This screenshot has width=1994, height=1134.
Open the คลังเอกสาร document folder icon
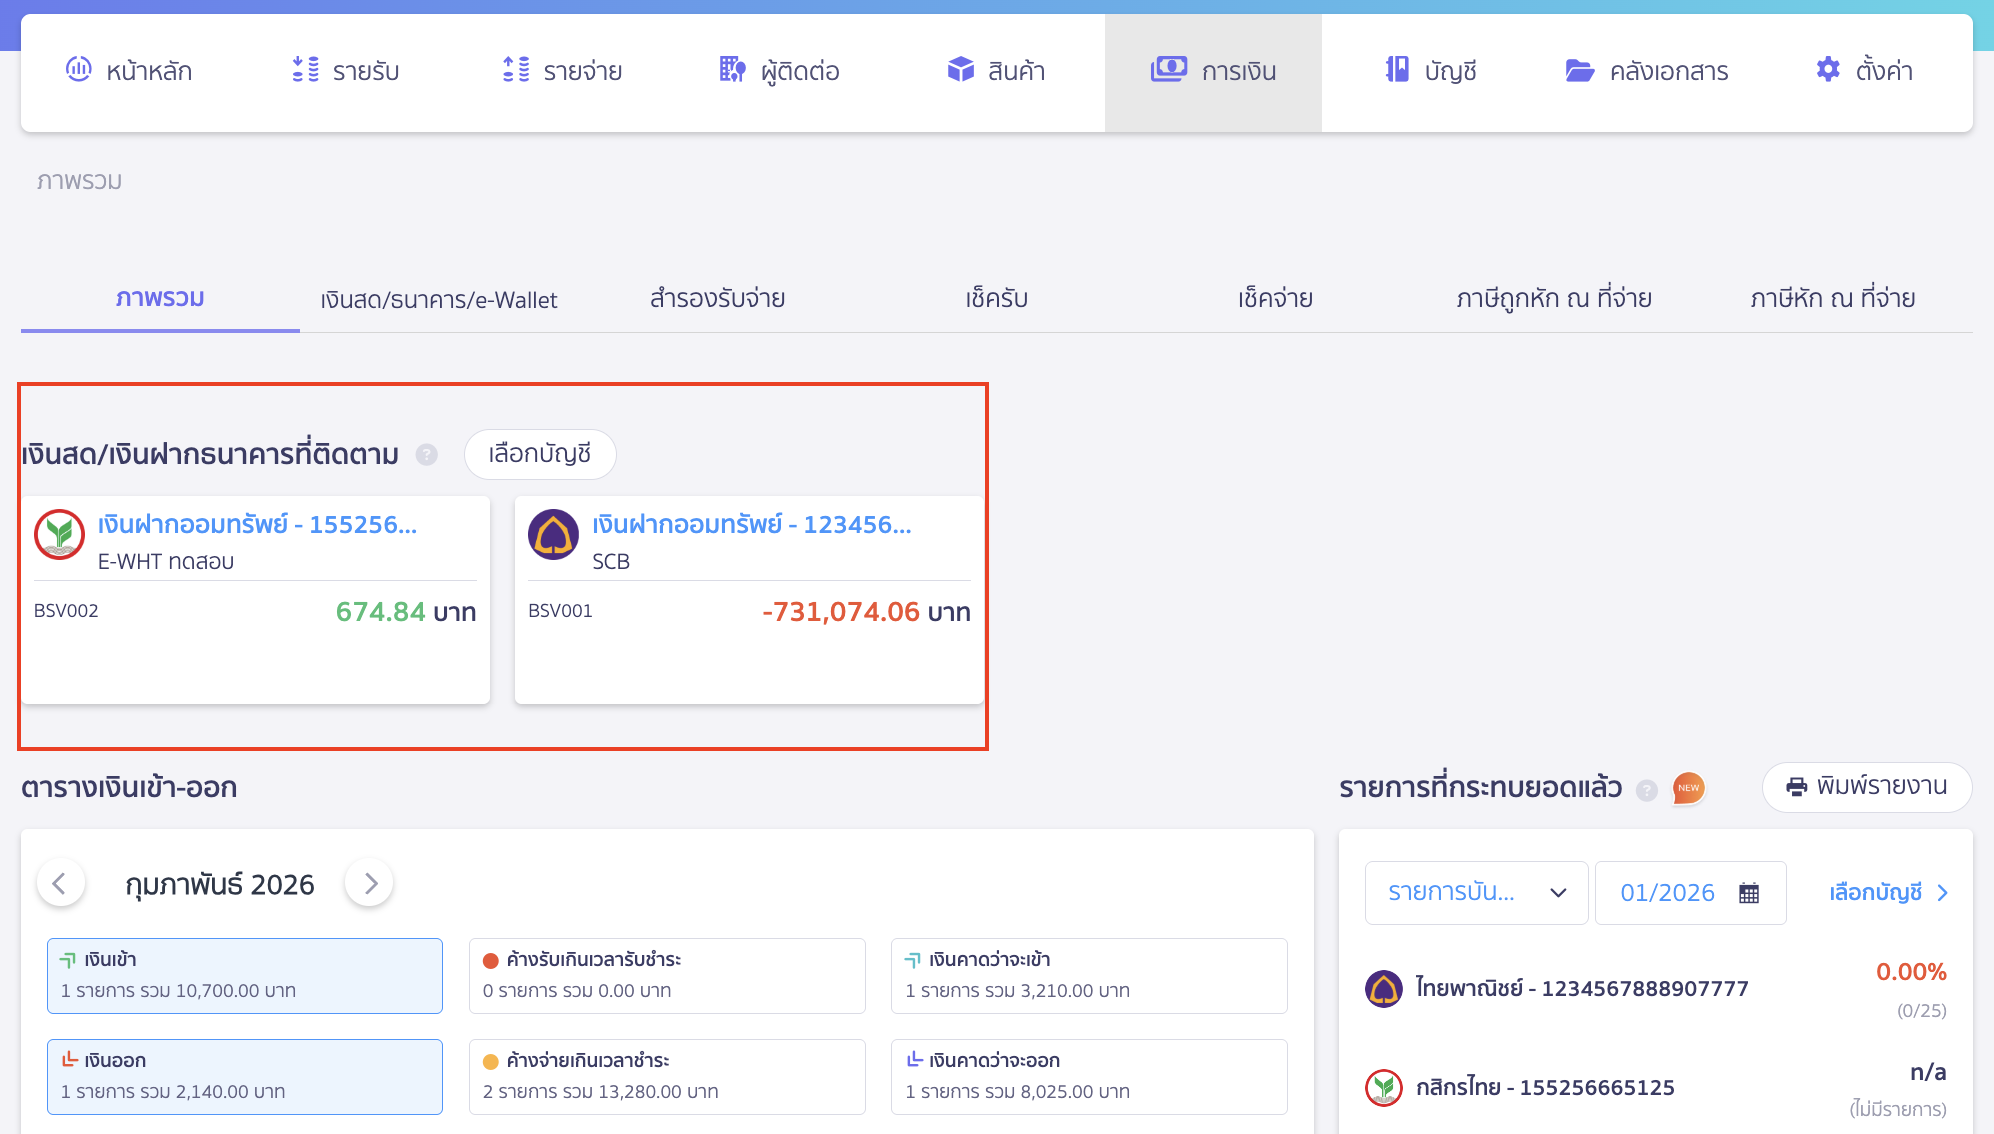point(1578,70)
